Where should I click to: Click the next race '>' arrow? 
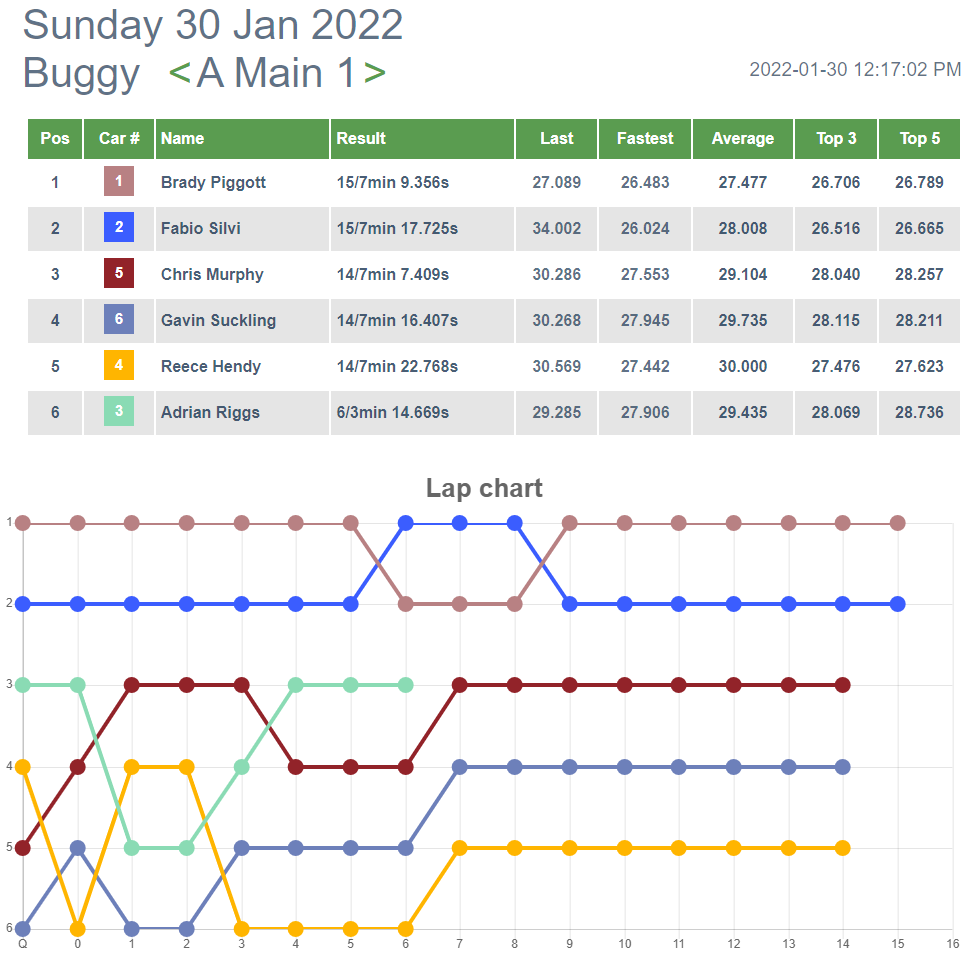(x=375, y=73)
